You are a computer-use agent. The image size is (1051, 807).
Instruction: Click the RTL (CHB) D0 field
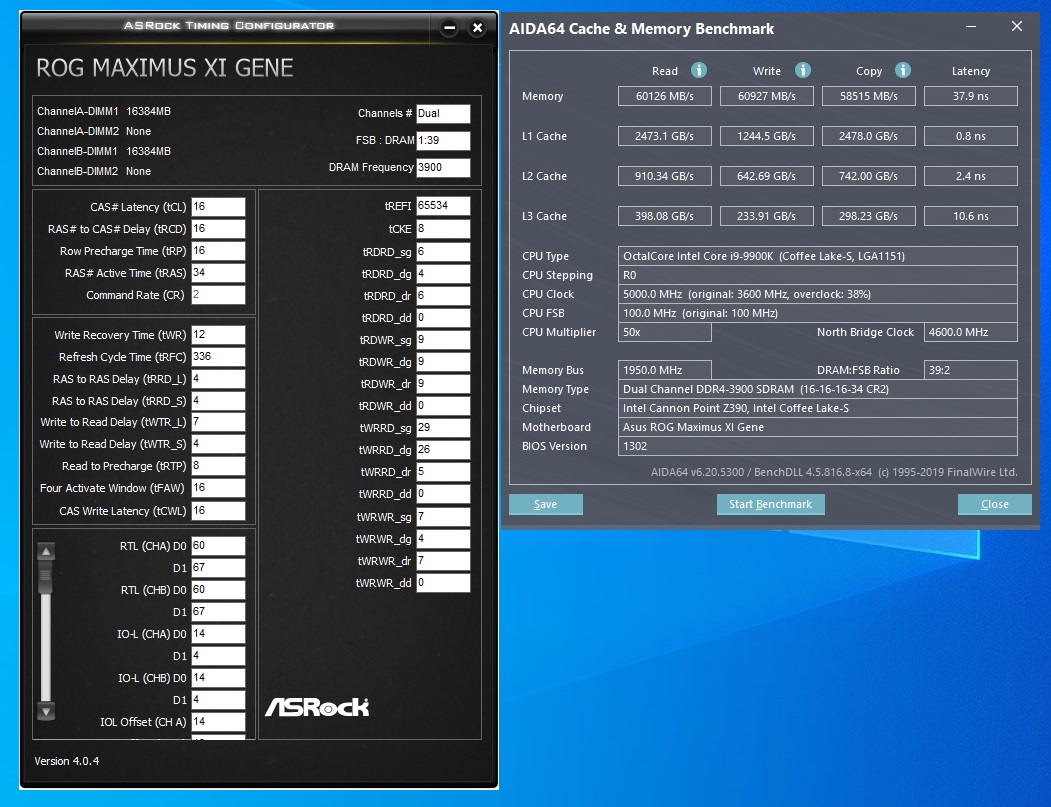tap(218, 590)
